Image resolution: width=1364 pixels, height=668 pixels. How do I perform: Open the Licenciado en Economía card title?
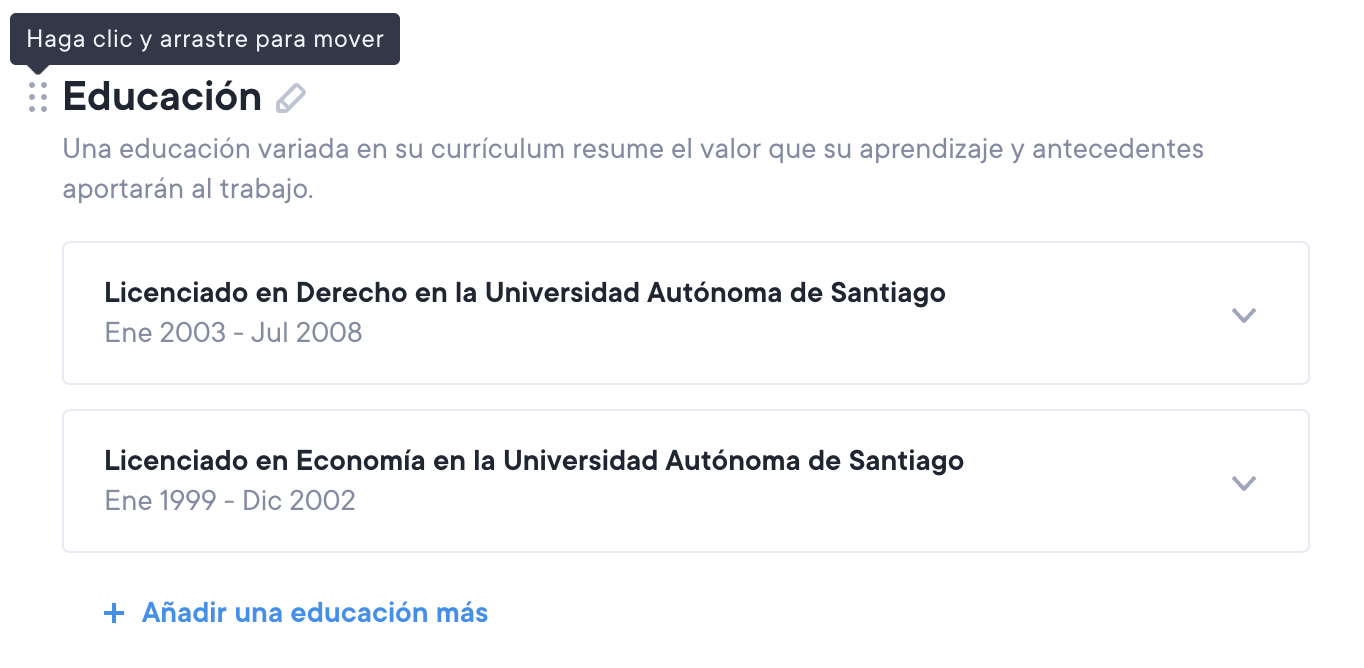point(533,461)
